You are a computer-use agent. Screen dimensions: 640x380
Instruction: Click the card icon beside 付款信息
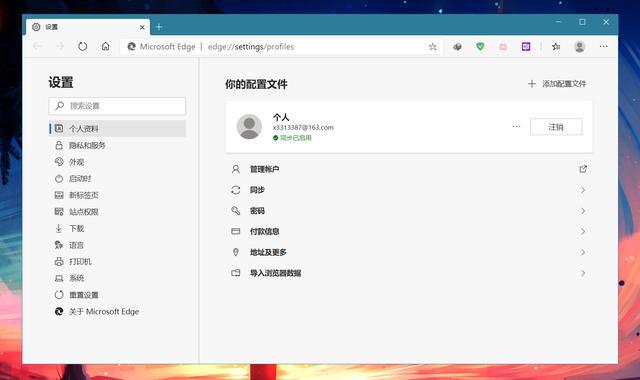coord(236,231)
